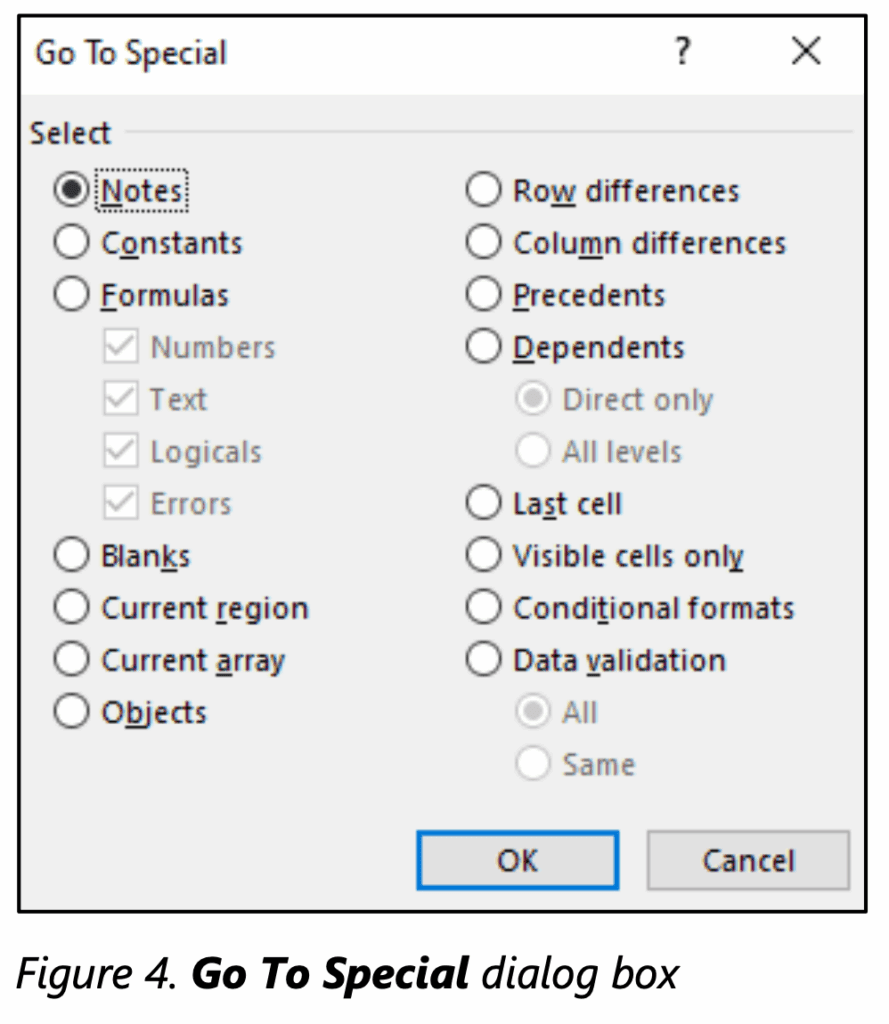Select the Notes radio button
This screenshot has width=889, height=1024.
[71, 189]
